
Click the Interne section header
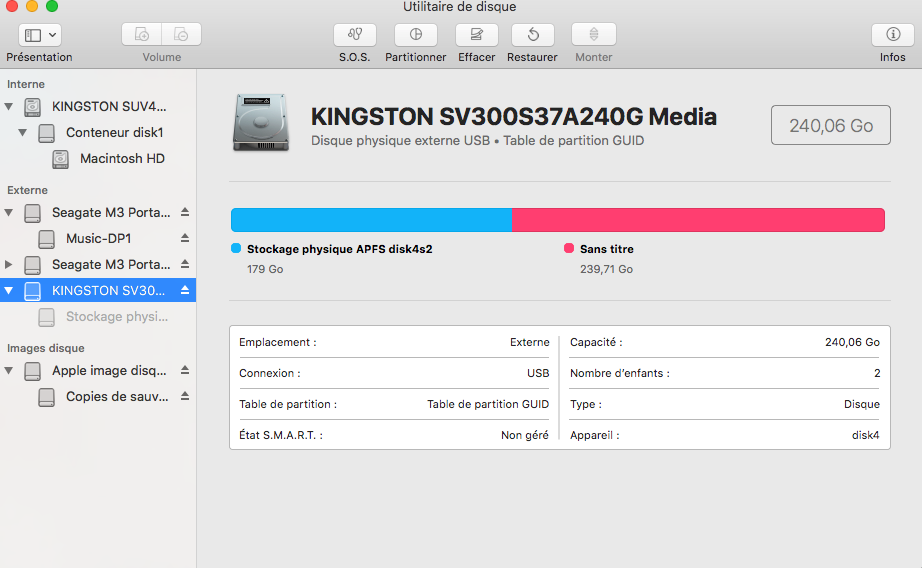point(26,84)
